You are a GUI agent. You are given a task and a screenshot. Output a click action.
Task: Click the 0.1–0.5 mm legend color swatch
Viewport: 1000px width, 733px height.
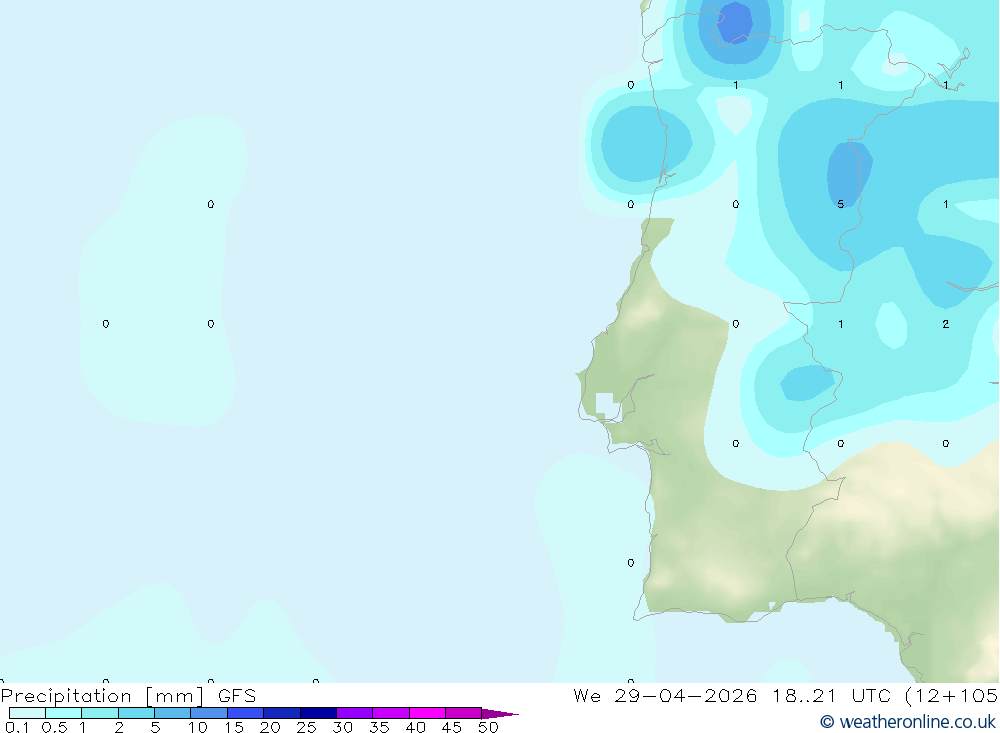coord(27,713)
